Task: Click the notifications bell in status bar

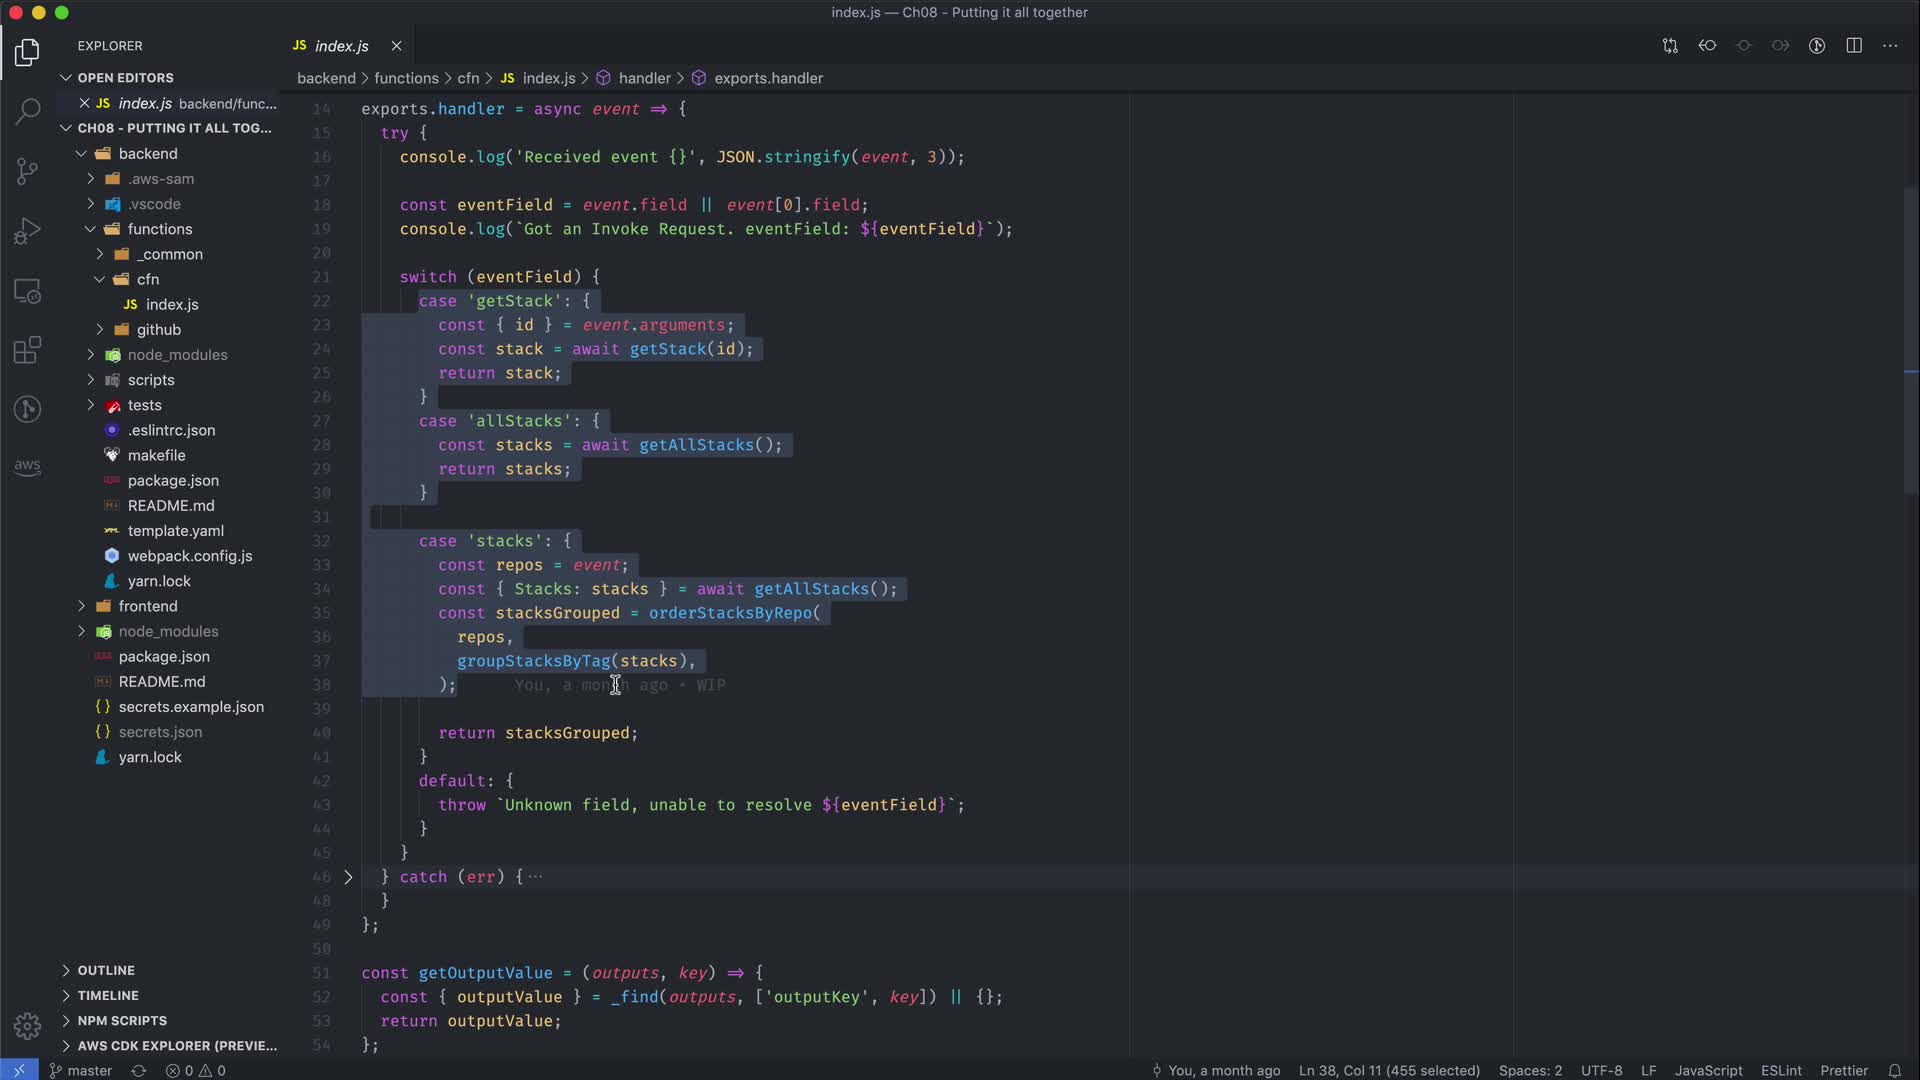Action: pyautogui.click(x=1894, y=1070)
